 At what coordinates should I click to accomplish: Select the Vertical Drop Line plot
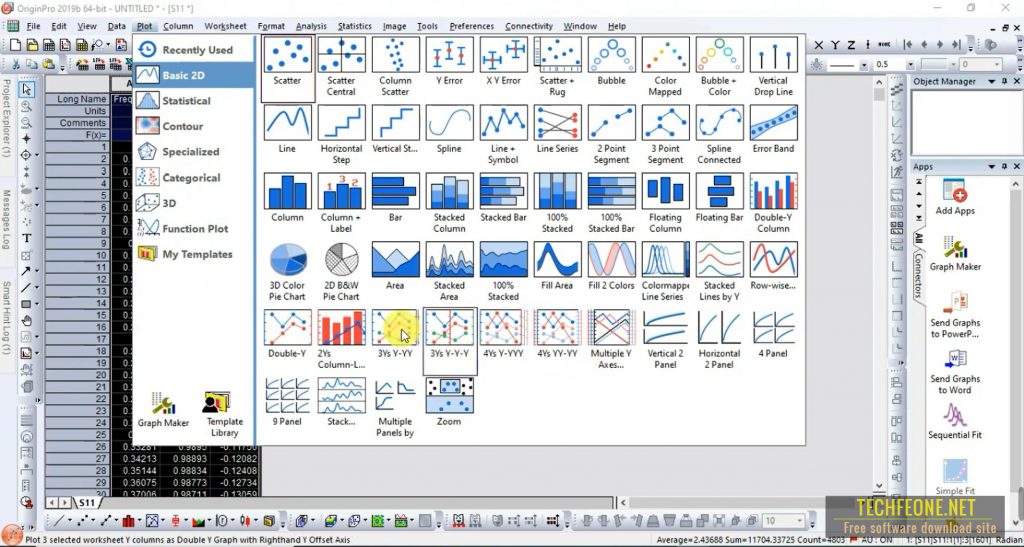[773, 65]
